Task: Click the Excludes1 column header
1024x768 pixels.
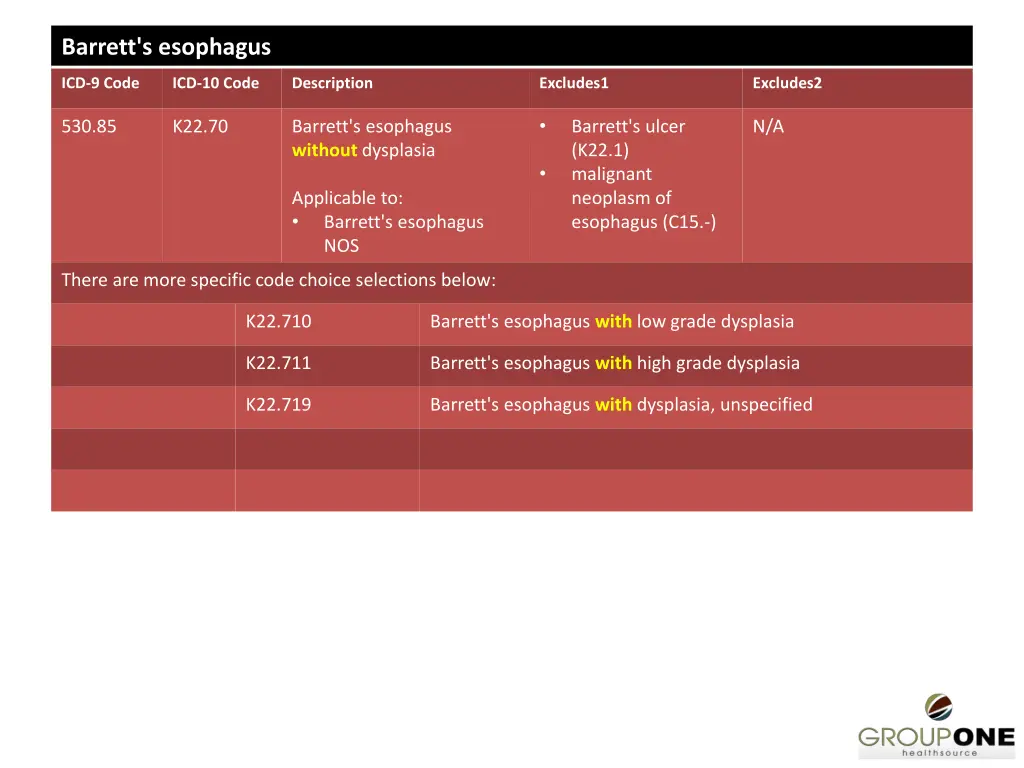Action: click(573, 83)
